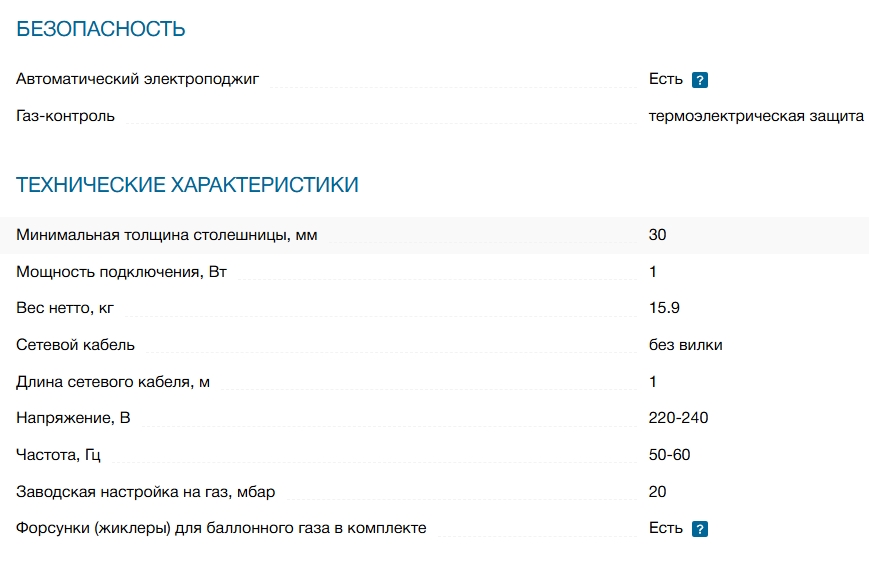Select the без вилки value
Screen dimensions: 869x580
pos(685,345)
